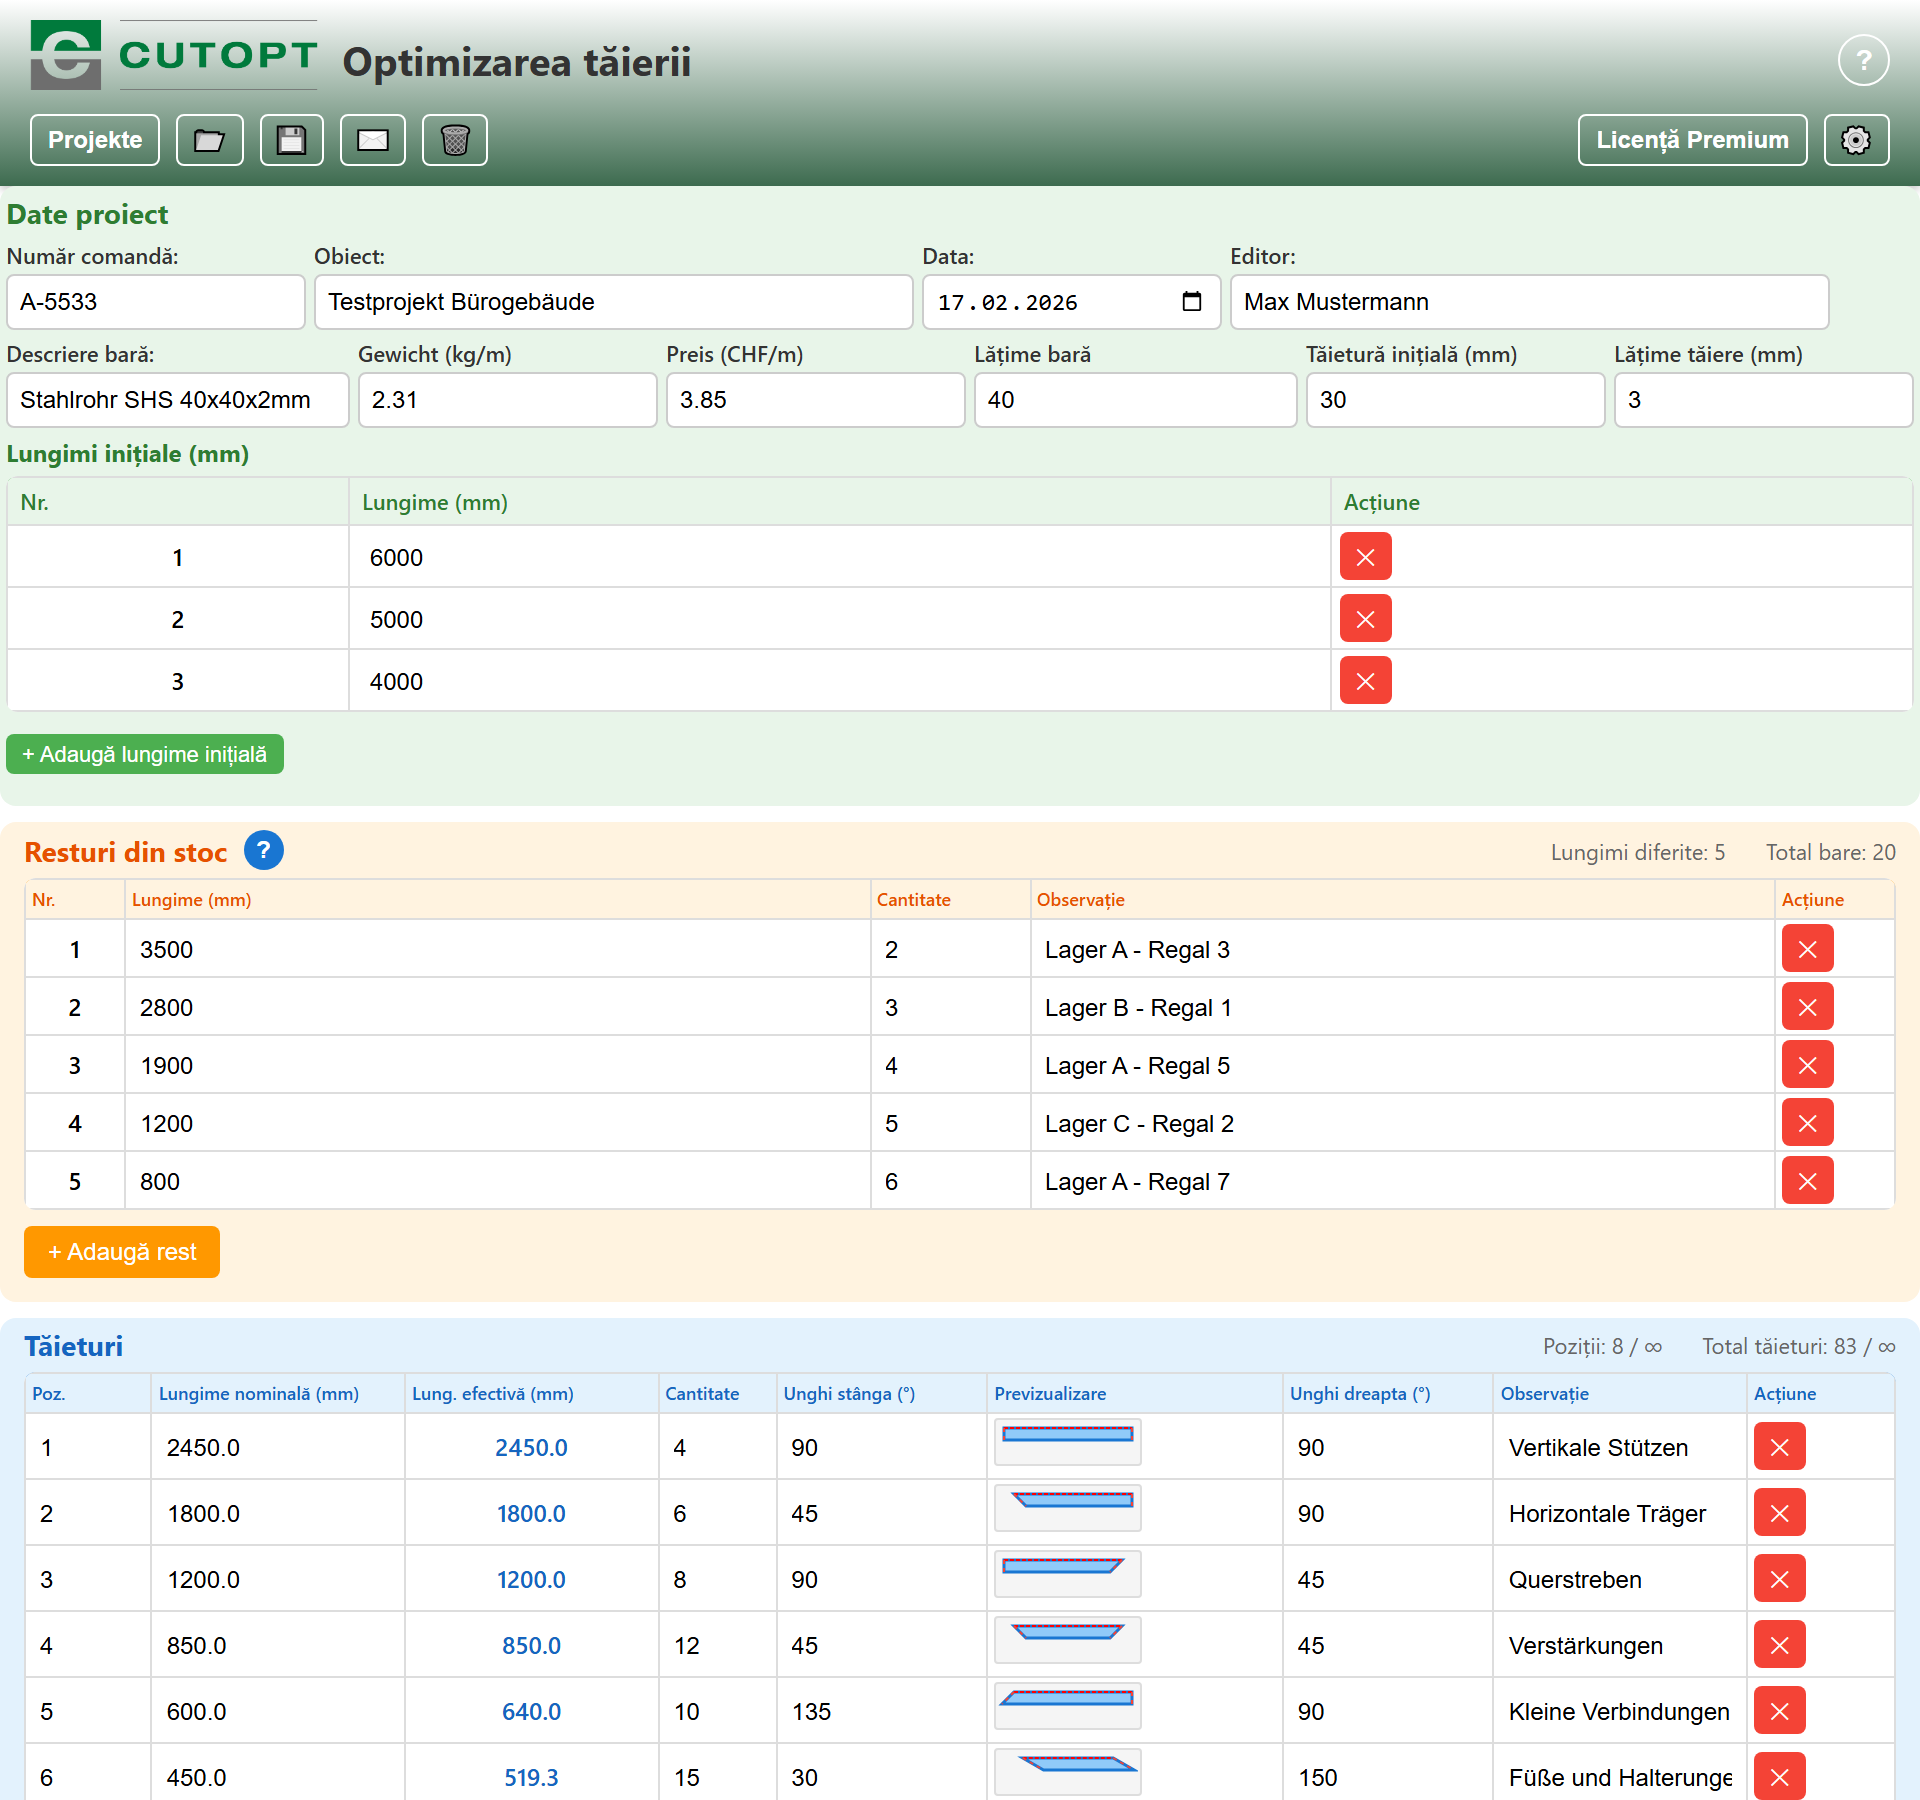Edit the Tăietură inițială field 30
Screen dimensions: 1920x1800
point(1456,400)
